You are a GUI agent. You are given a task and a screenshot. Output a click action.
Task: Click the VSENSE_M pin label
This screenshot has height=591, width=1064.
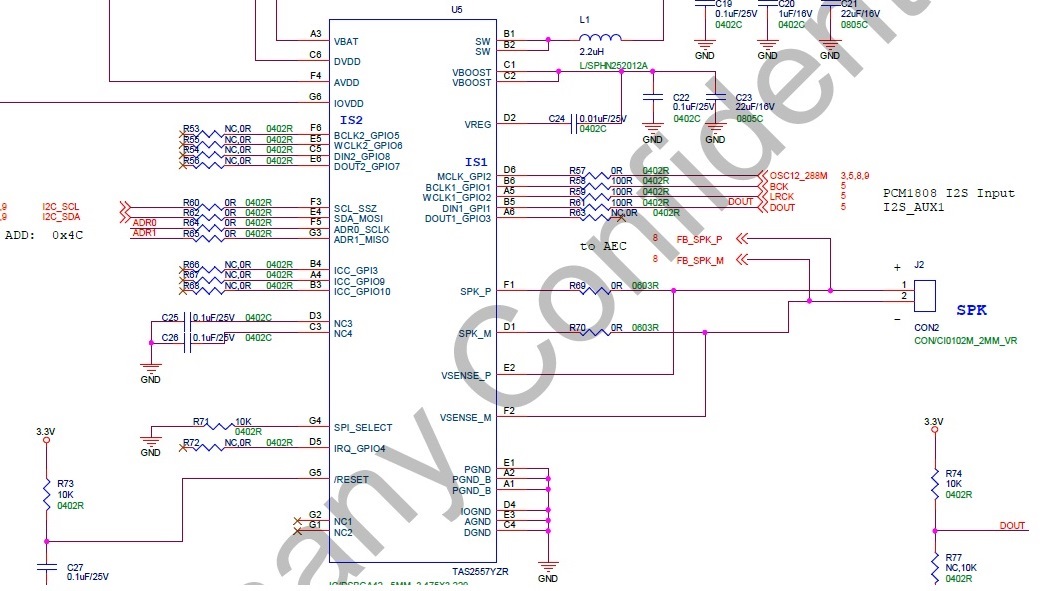(466, 418)
